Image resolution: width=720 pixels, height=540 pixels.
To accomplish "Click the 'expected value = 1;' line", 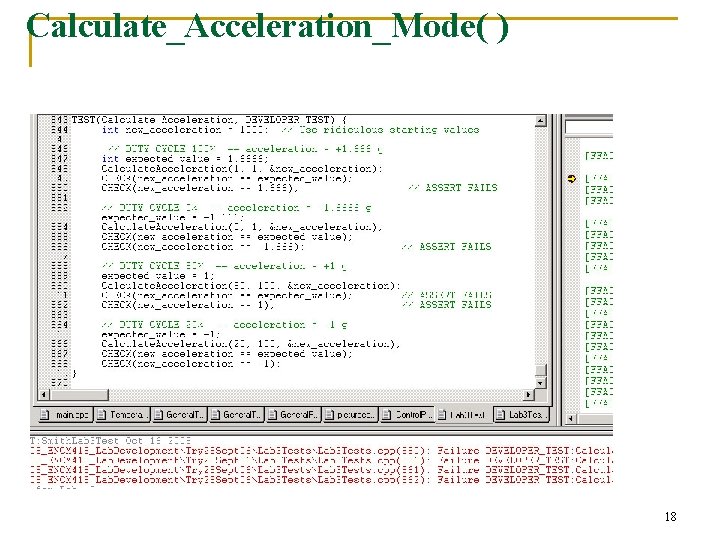I will 158,276.
